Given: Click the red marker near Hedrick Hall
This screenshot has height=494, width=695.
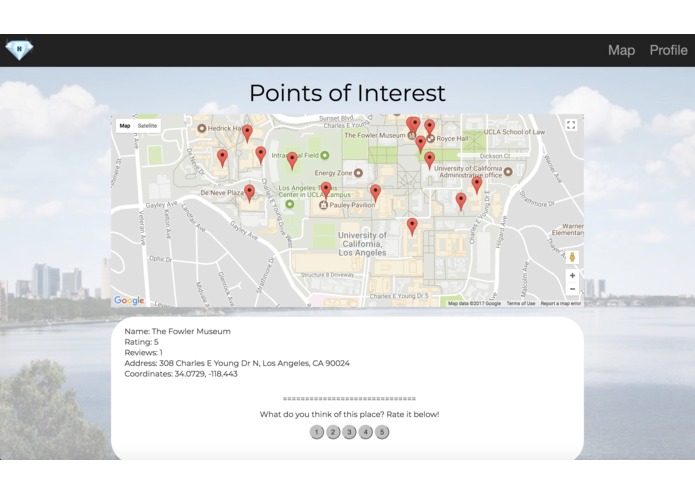Looking at the screenshot, I should pos(247,133).
